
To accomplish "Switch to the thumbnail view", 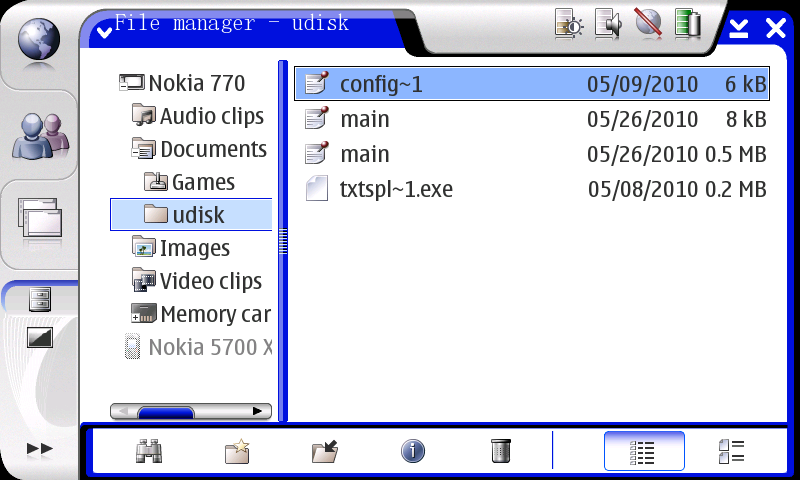I will (x=731, y=451).
